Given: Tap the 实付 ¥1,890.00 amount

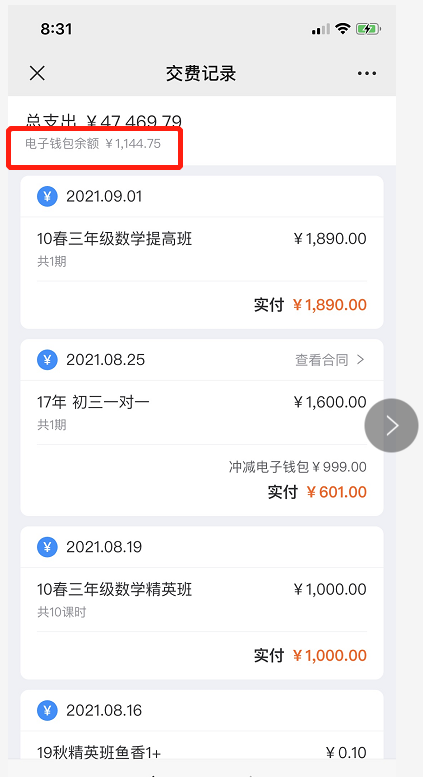Looking at the screenshot, I should pos(311,305).
